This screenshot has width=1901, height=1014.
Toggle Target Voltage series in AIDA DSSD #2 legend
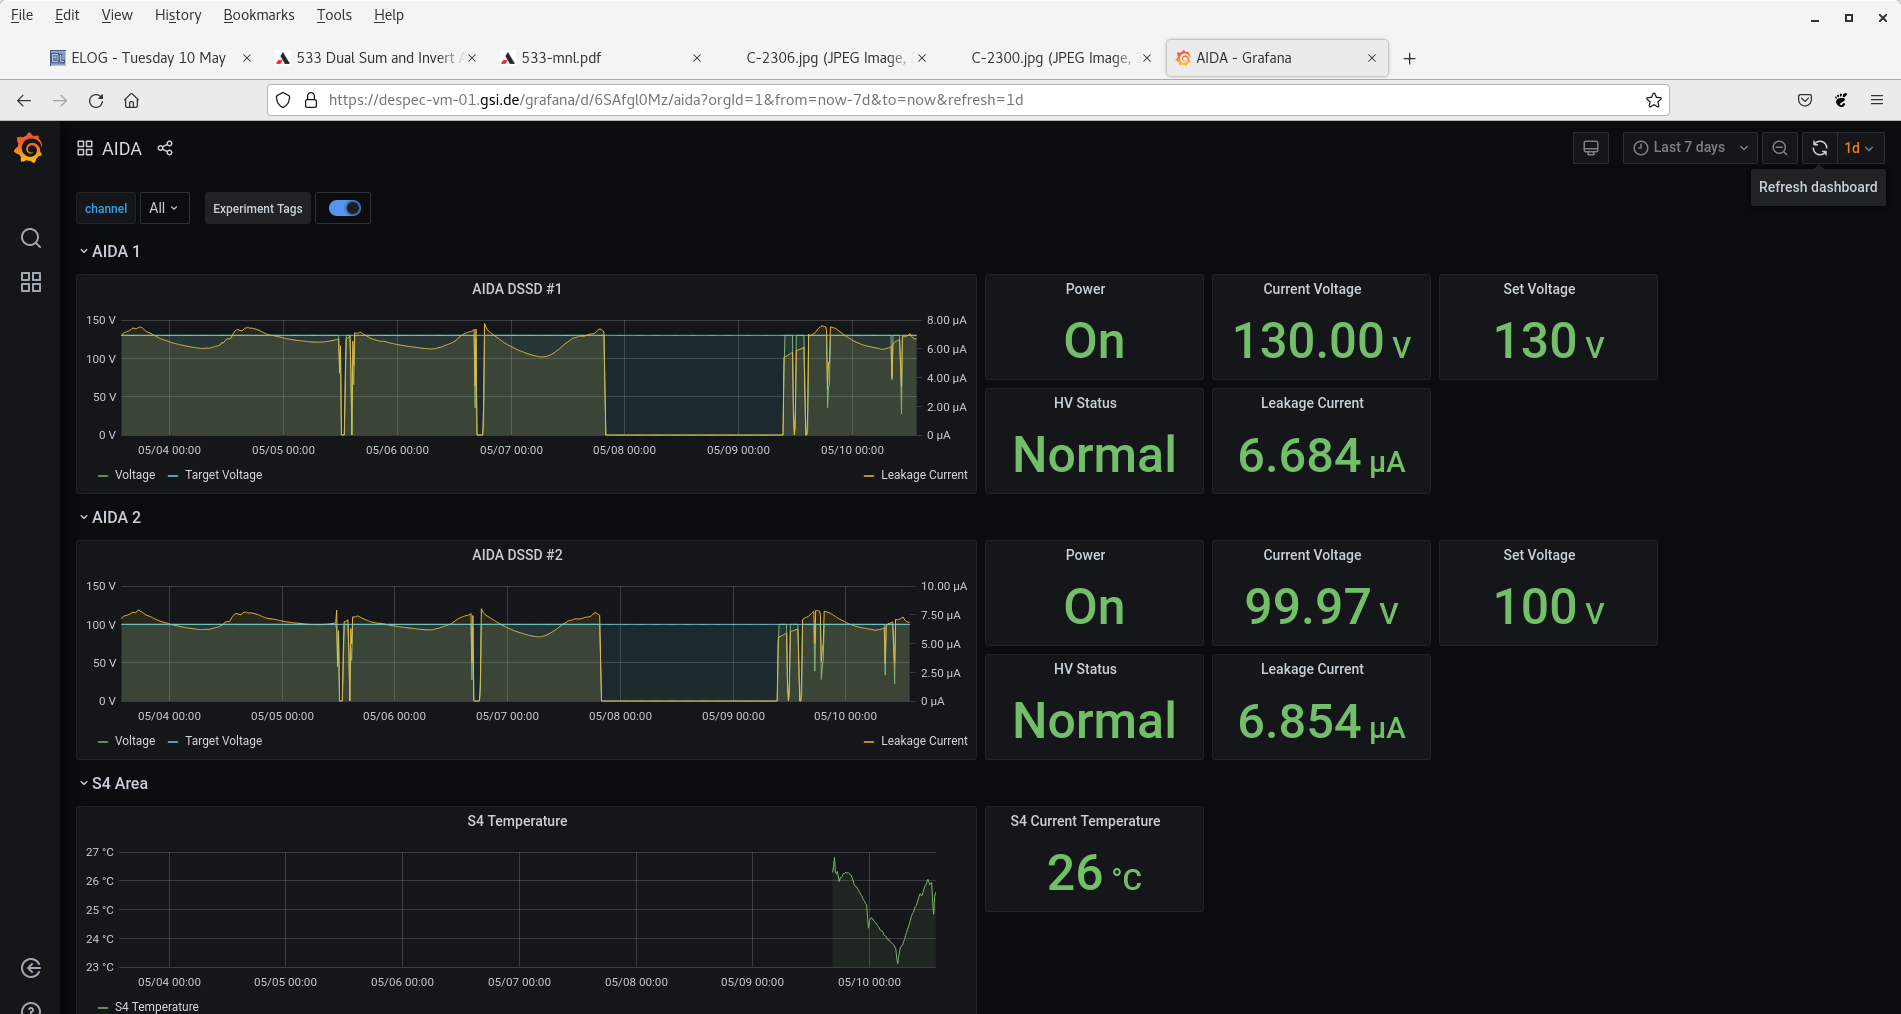click(x=223, y=741)
